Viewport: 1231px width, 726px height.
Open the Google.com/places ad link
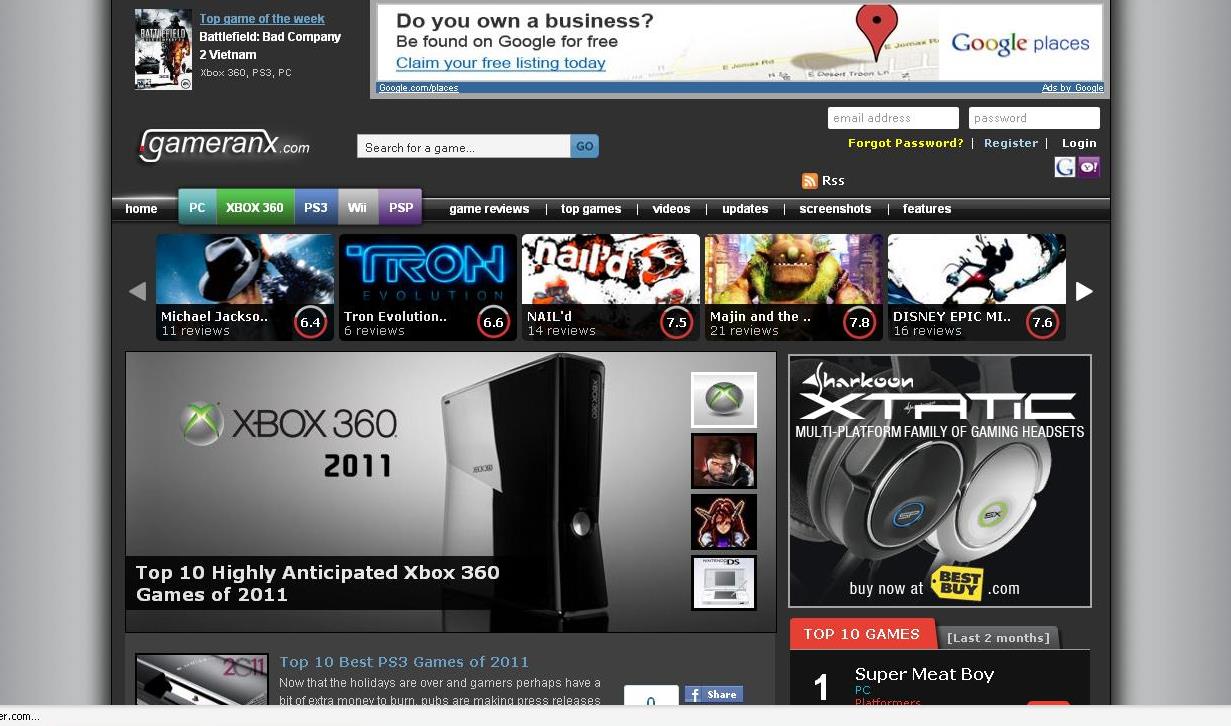pos(418,88)
